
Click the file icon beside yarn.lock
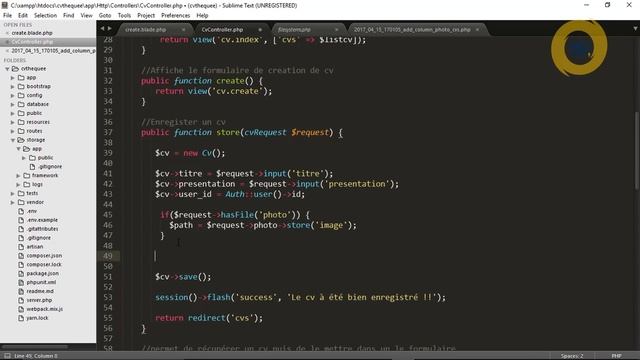[21, 318]
